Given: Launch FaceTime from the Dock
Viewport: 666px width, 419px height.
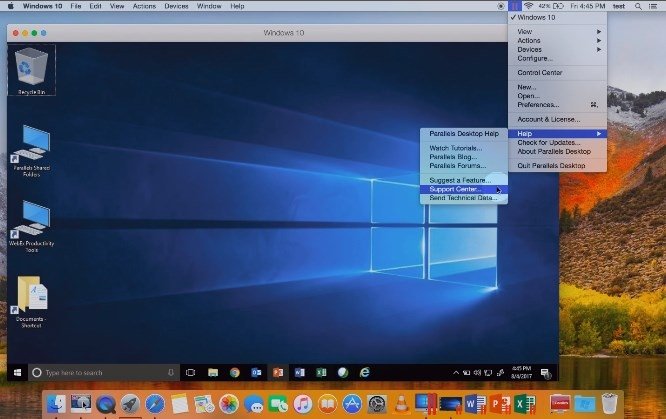Looking at the screenshot, I should click(278, 404).
